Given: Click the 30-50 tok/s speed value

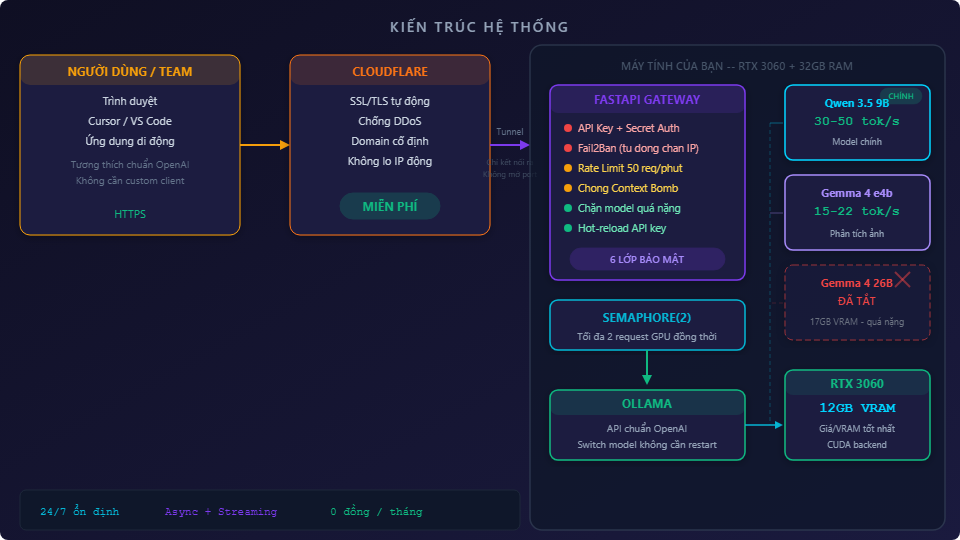Looking at the screenshot, I should click(857, 121).
